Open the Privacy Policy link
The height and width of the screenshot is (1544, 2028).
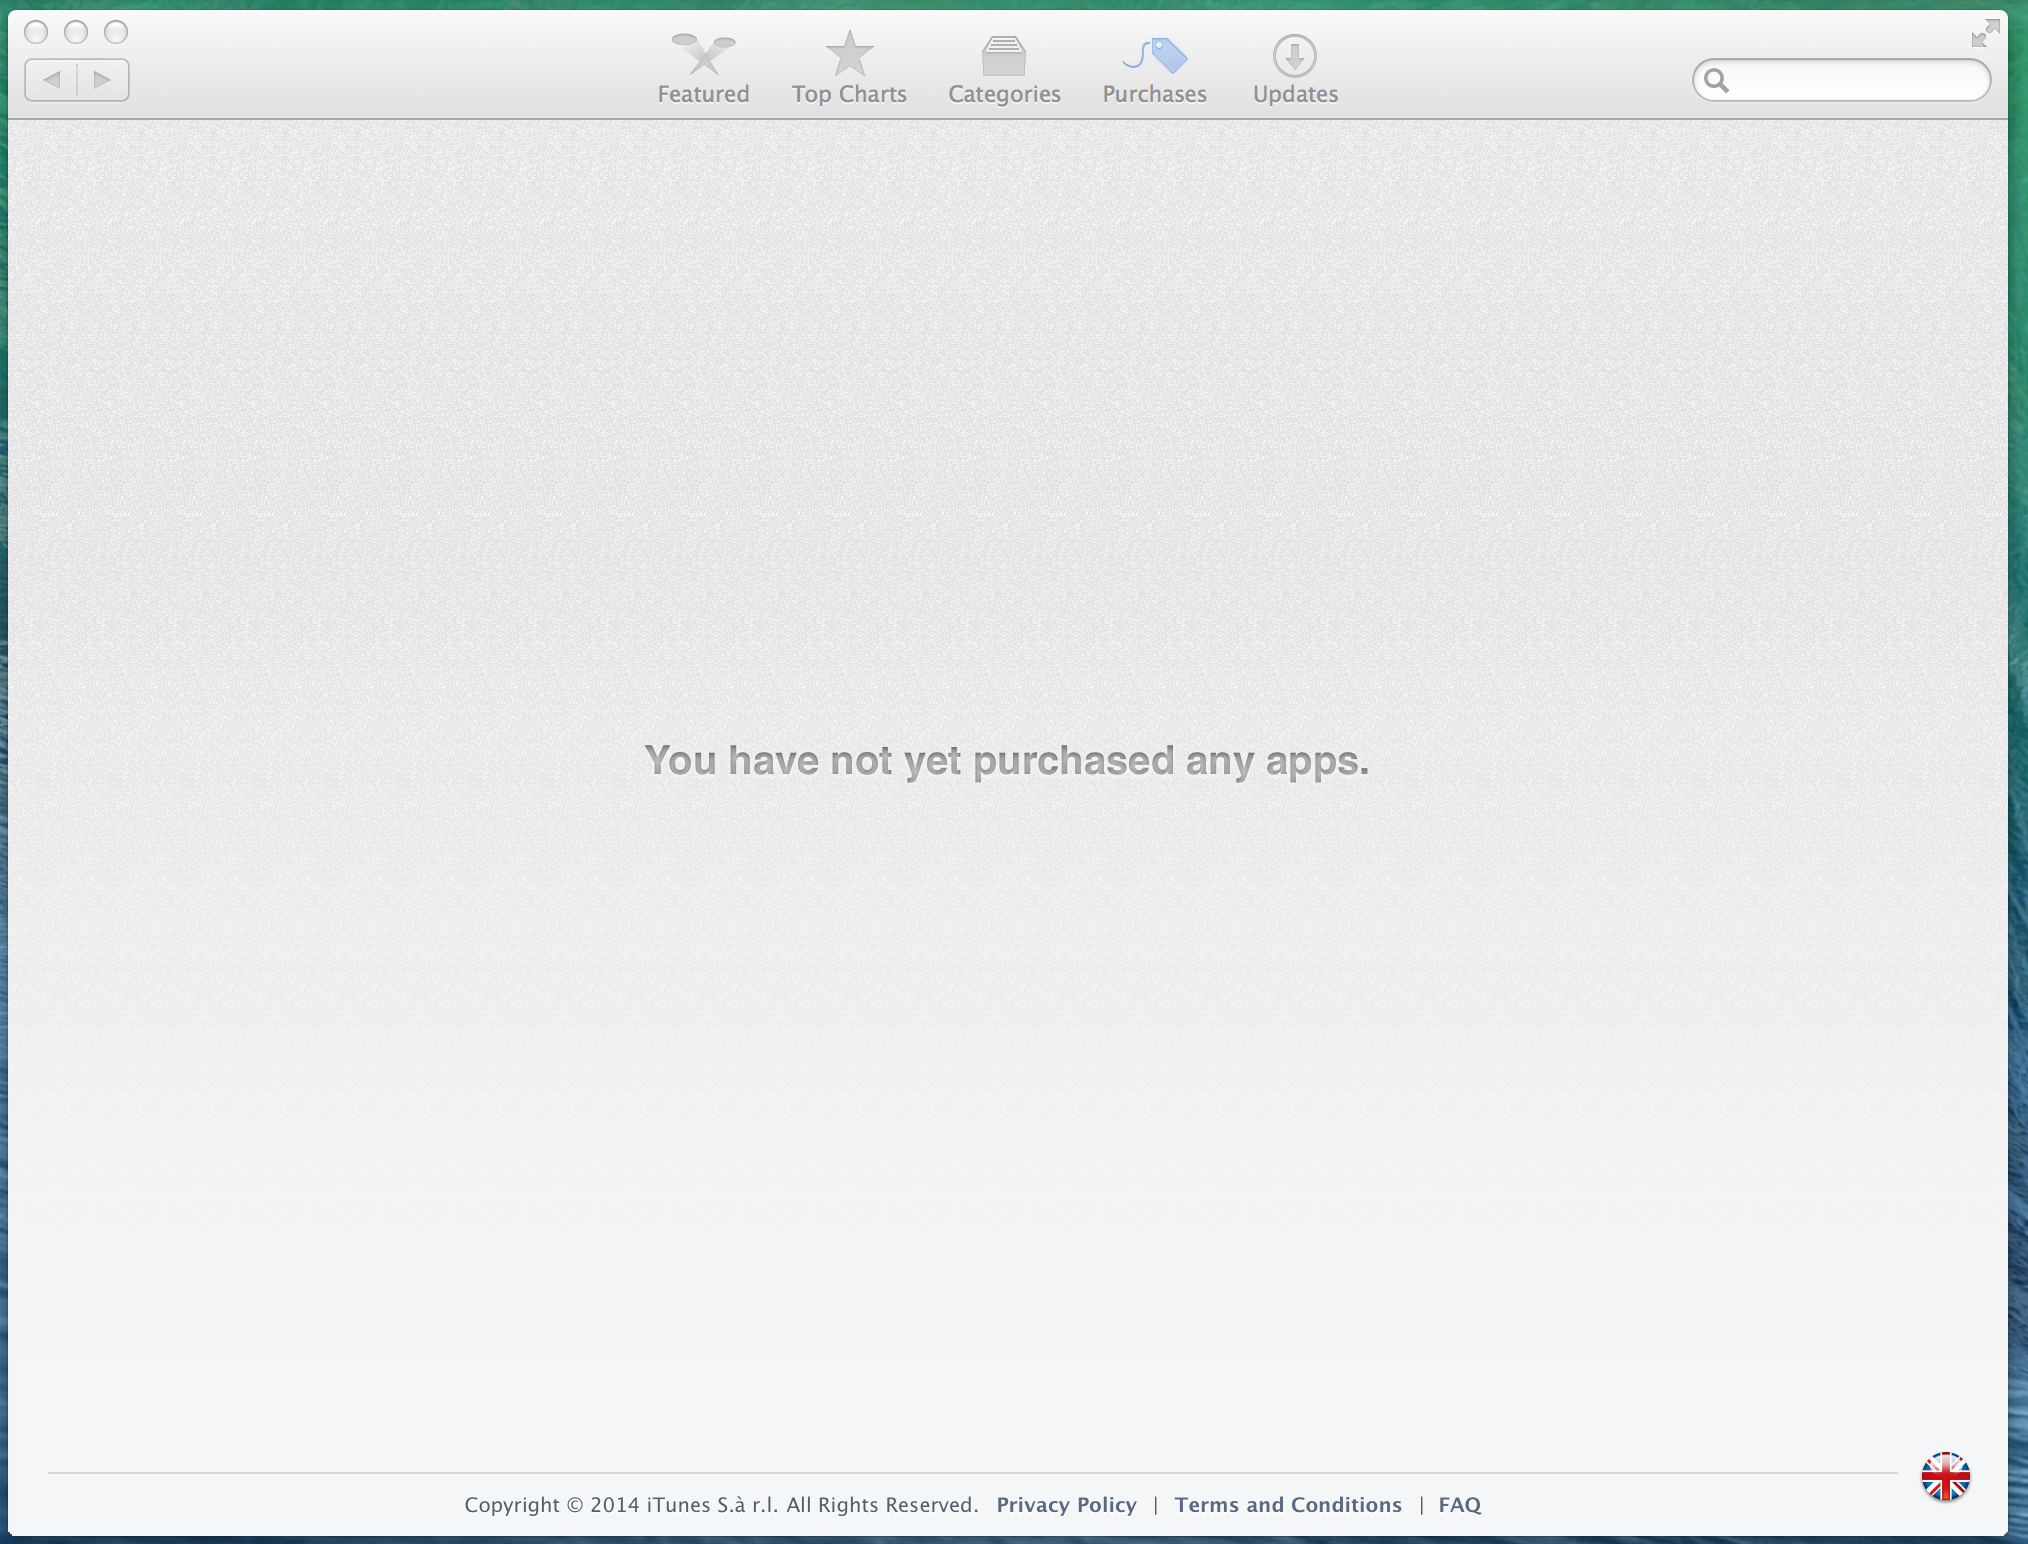coord(1066,1505)
